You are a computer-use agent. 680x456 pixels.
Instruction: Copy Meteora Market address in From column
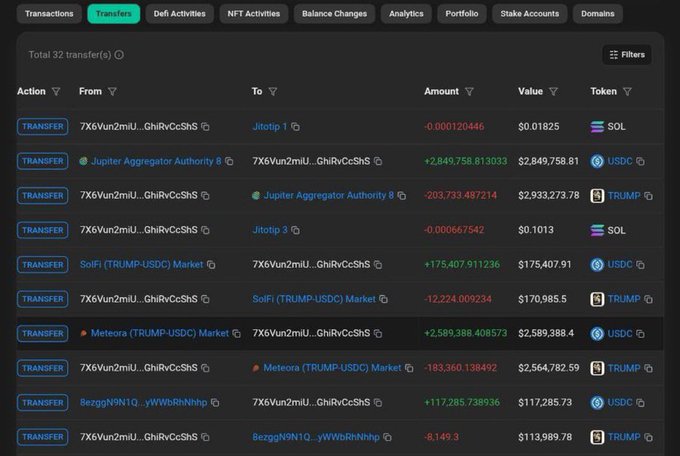(236, 333)
